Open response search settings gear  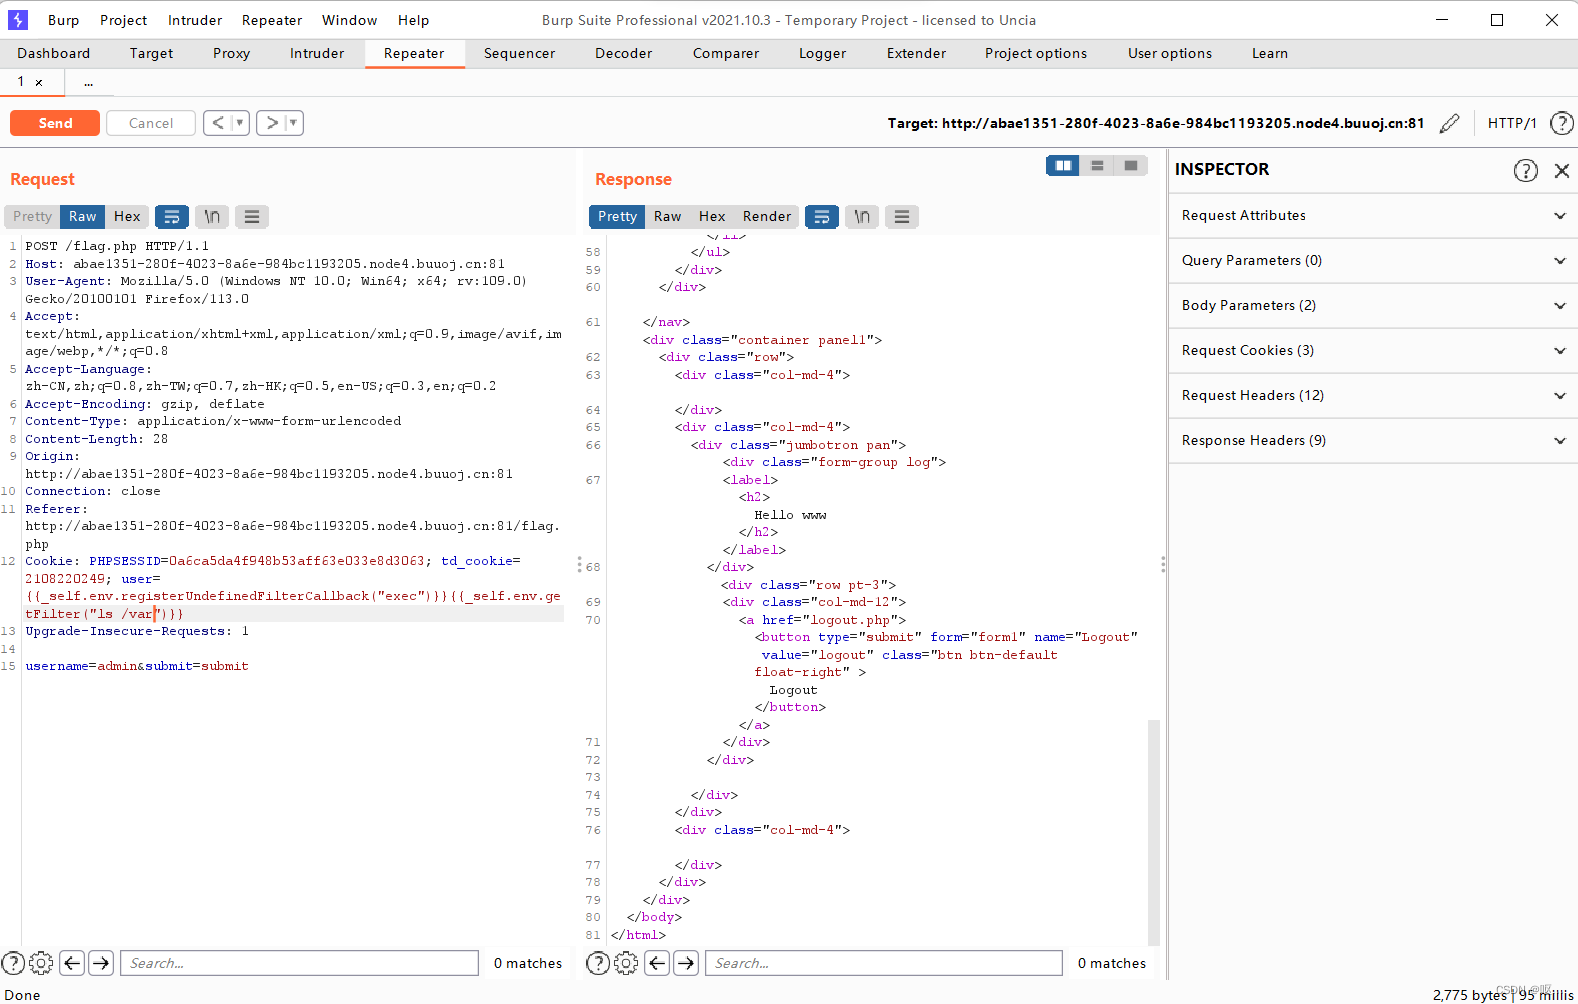pyautogui.click(x=626, y=963)
